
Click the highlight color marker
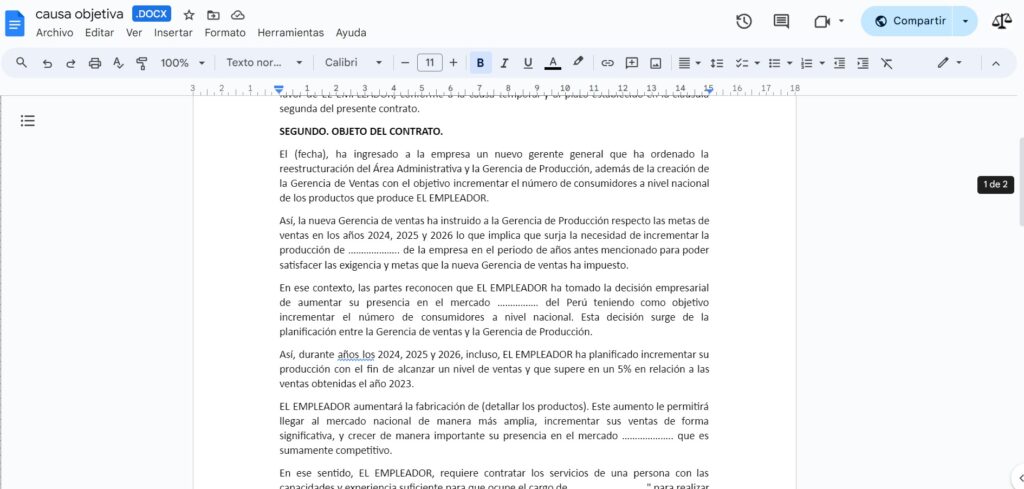[578, 62]
